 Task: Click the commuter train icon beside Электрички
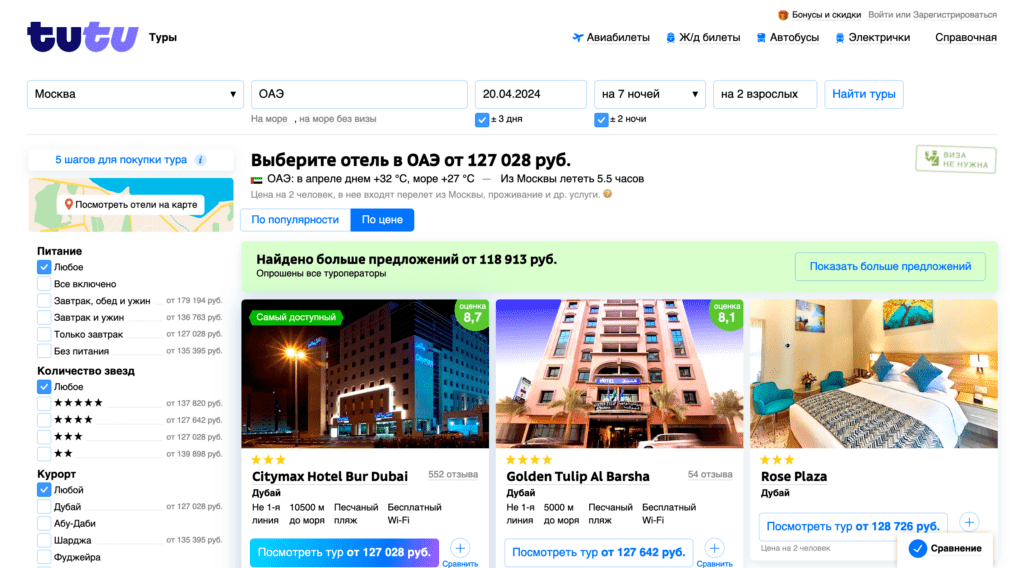(x=840, y=38)
